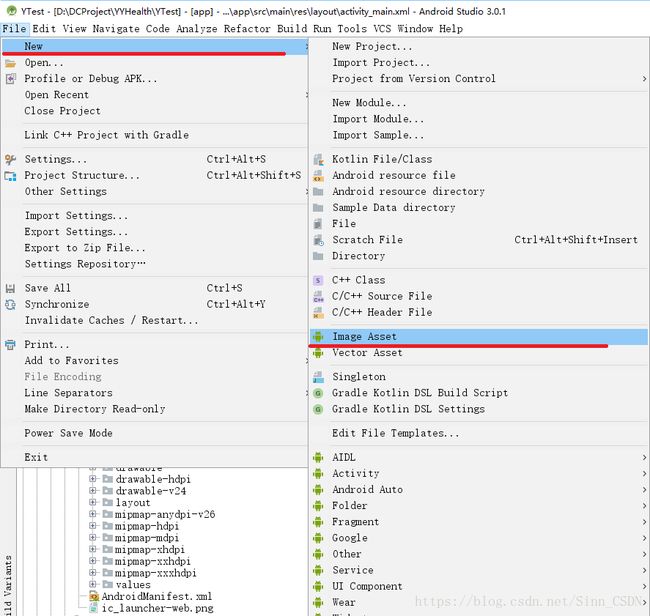Click the Gradle Kotlin DSL Settings icon

click(x=318, y=409)
